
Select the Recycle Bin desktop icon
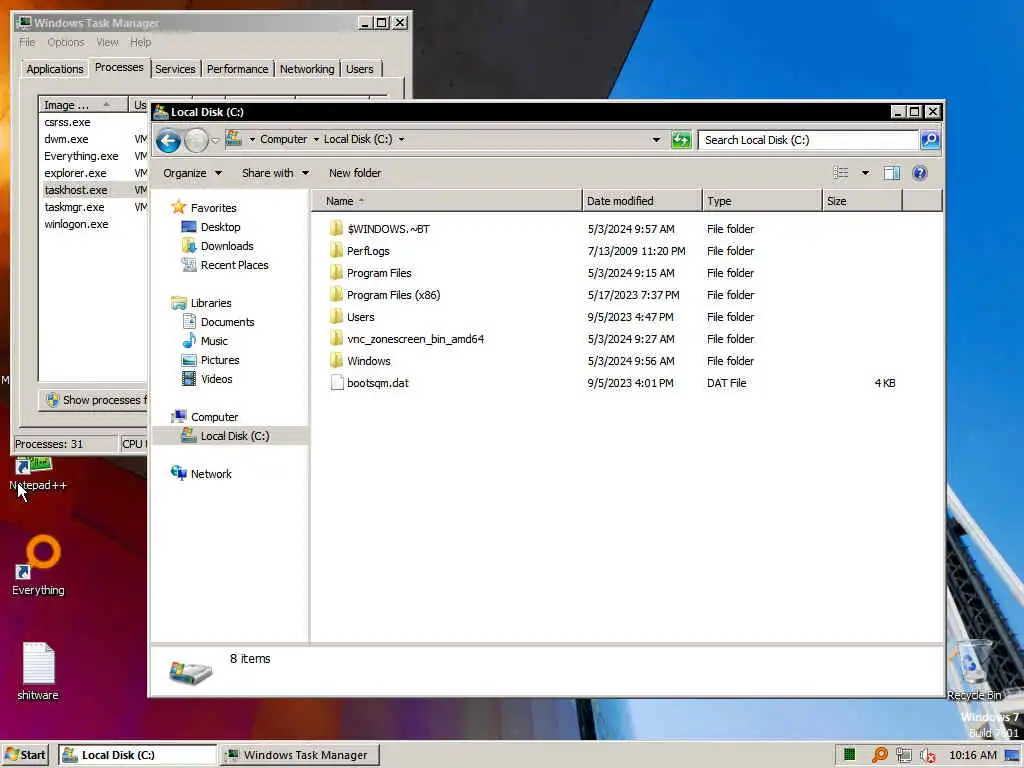click(974, 671)
